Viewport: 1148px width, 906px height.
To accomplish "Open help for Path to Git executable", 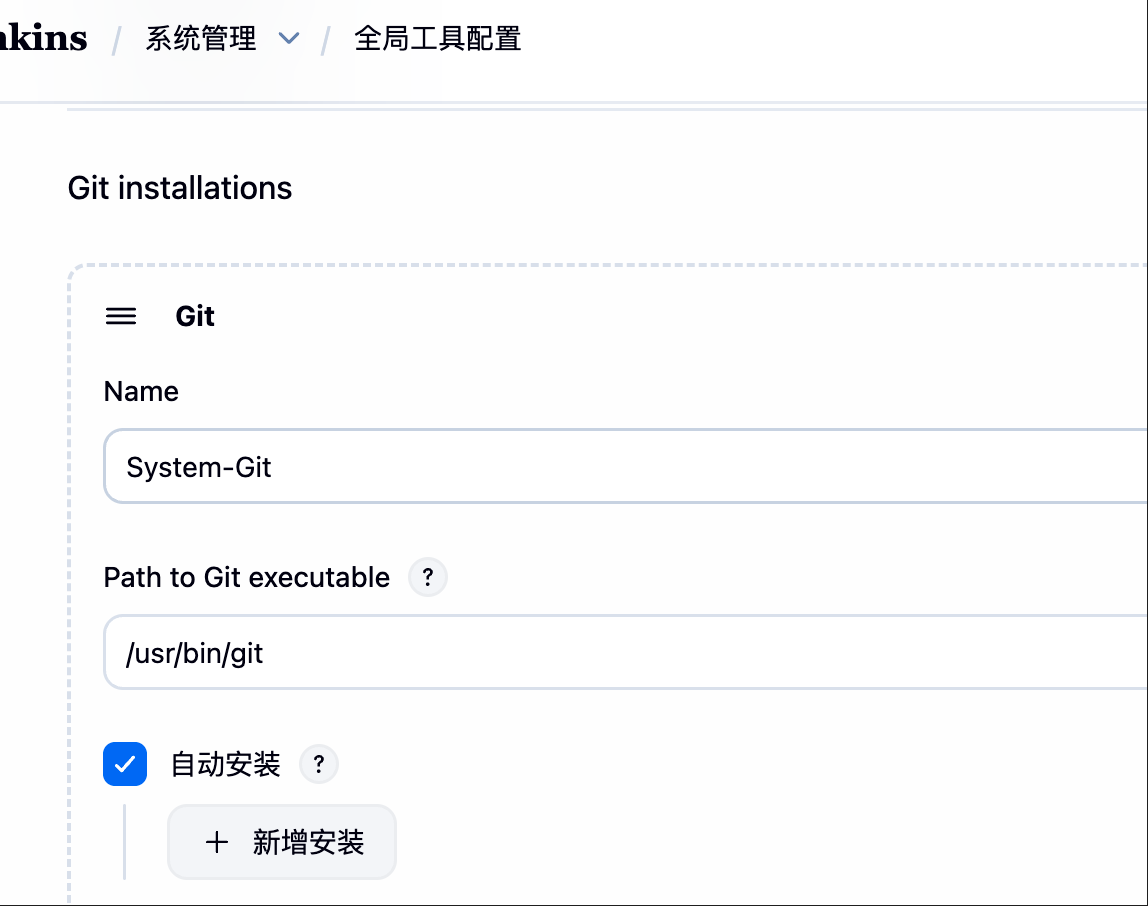I will tap(428, 577).
